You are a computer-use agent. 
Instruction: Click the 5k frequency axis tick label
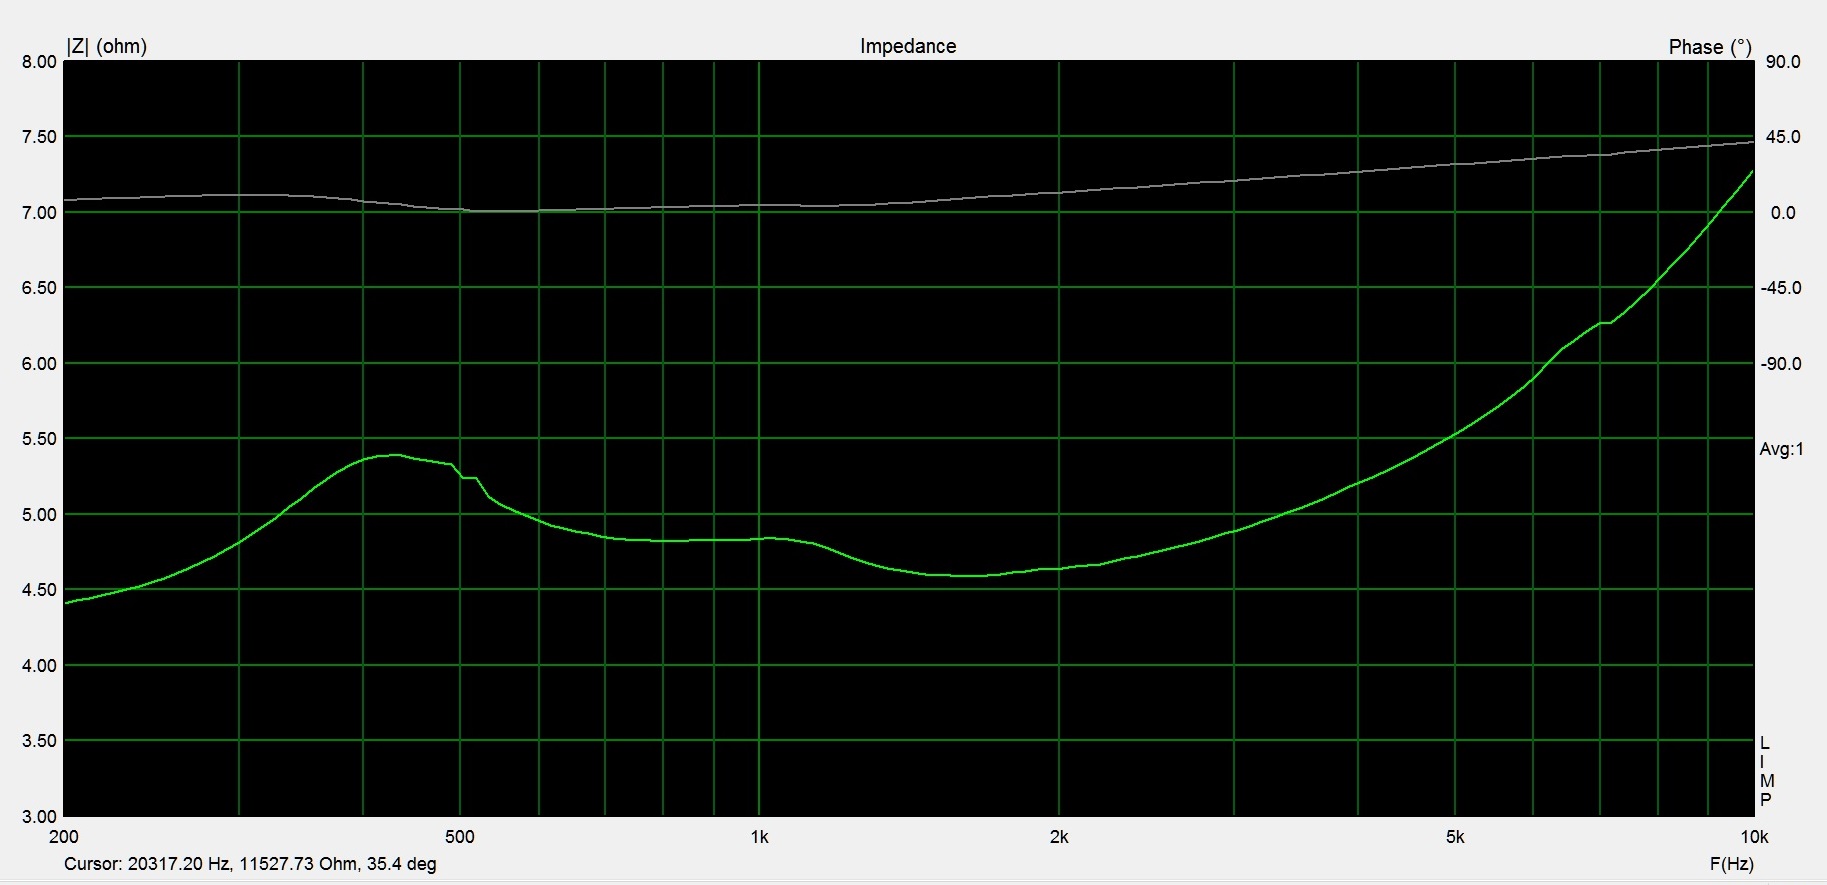[1455, 837]
